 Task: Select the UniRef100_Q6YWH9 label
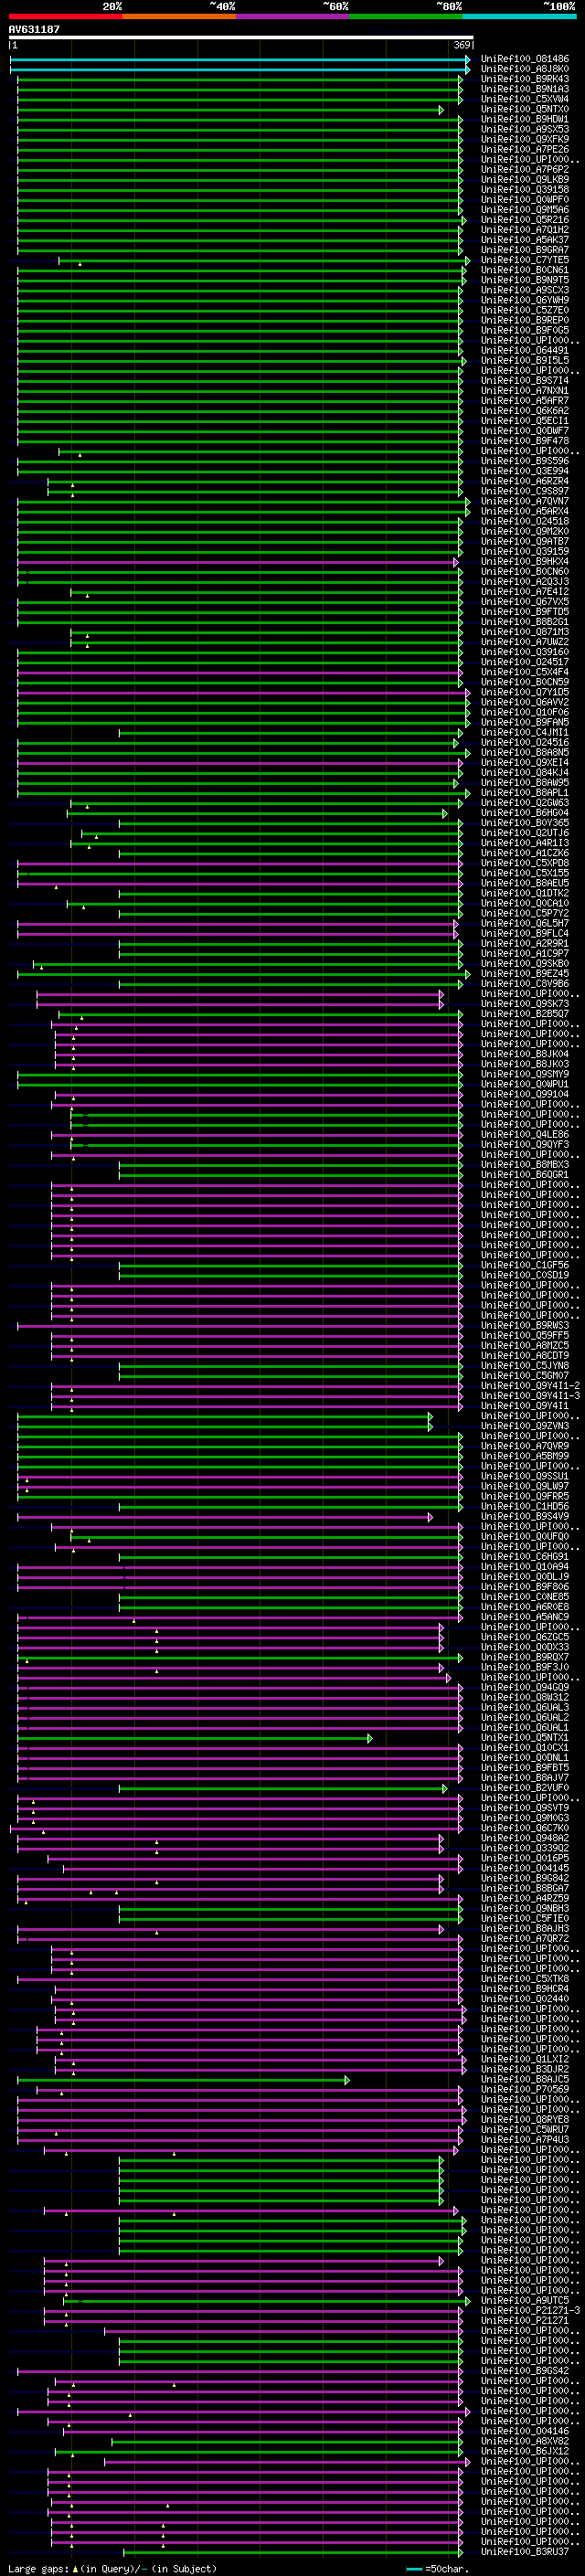(x=525, y=300)
